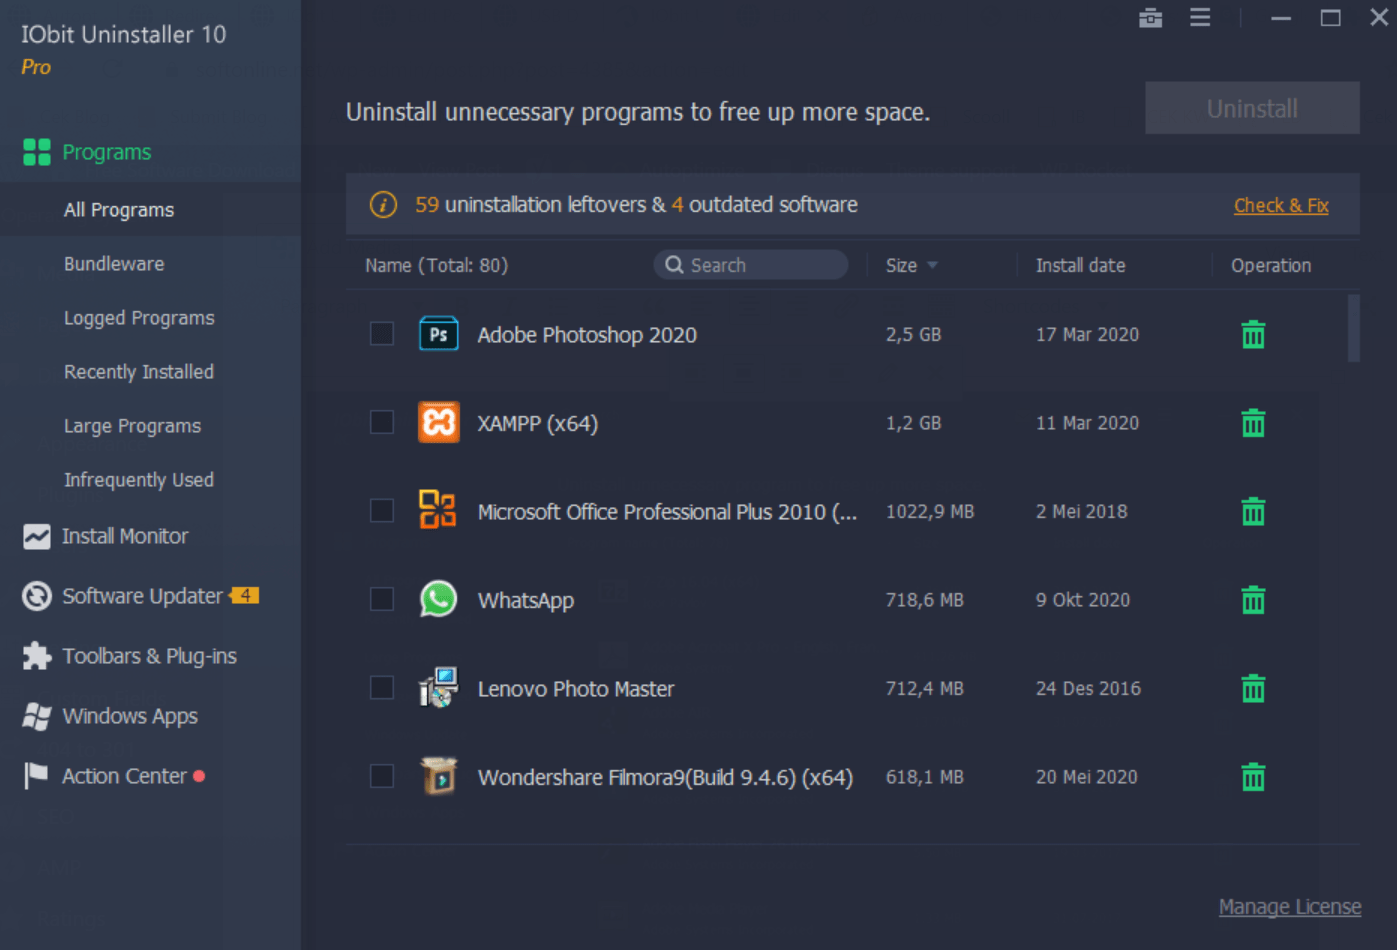Check the WhatsApp checkbox
This screenshot has width=1397, height=950.
pos(382,599)
